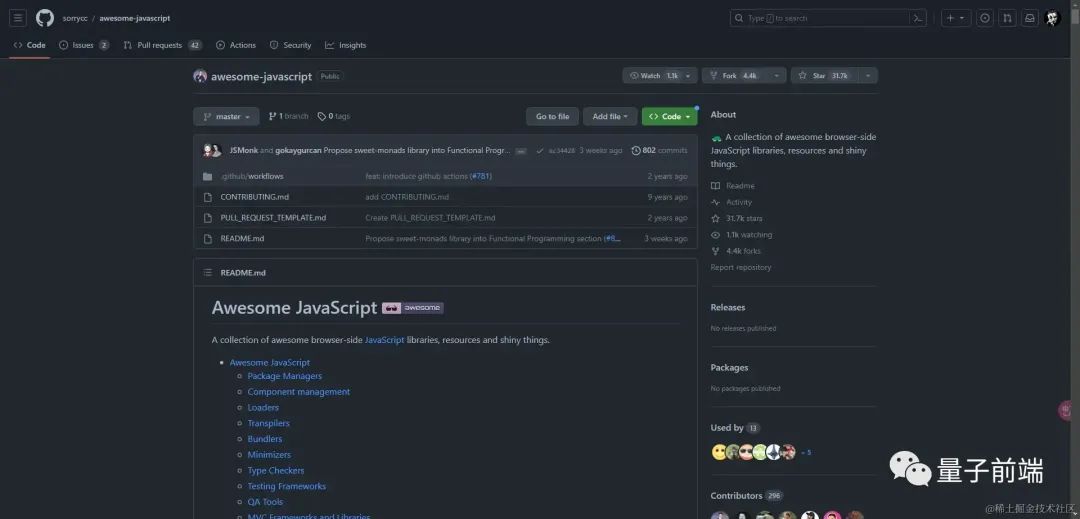
Task: Switch to the Pull requests tab
Action: click(163, 45)
